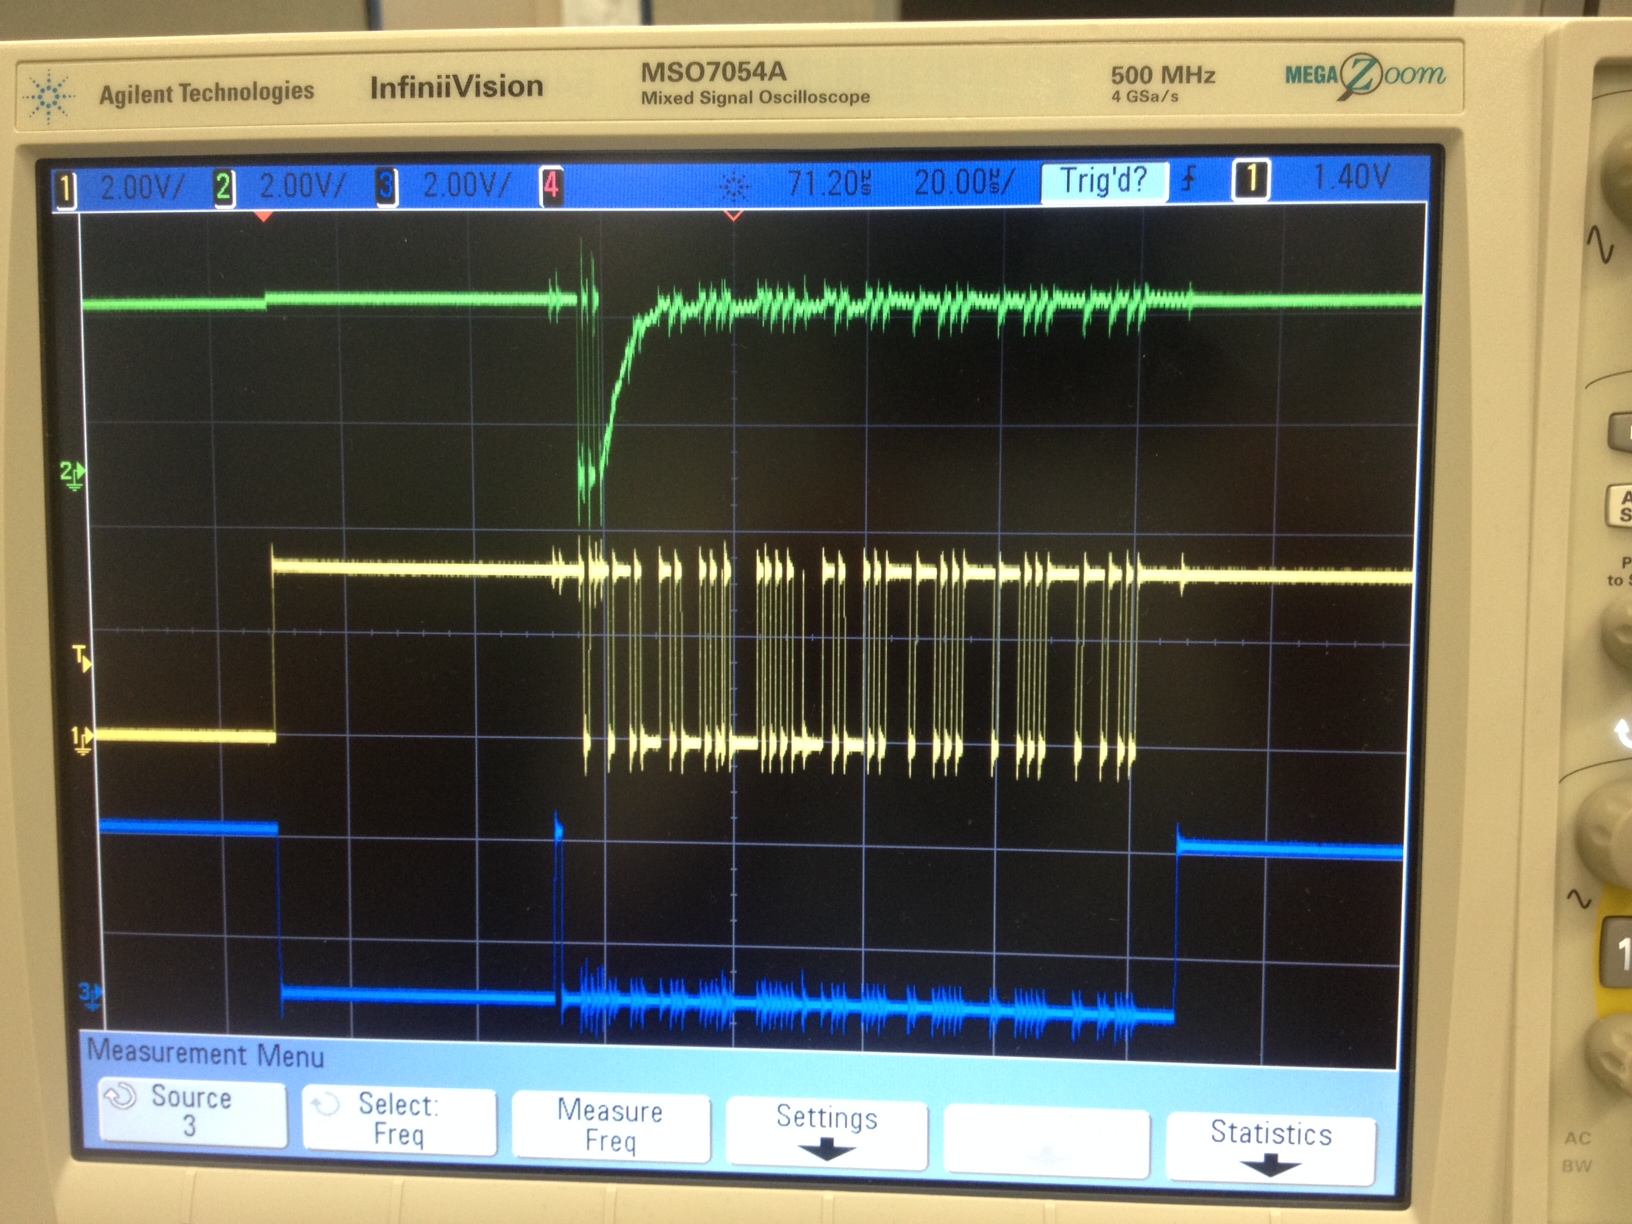The width and height of the screenshot is (1632, 1224).
Task: Click the 500 MHz bandwidth label
Action: click(1163, 75)
